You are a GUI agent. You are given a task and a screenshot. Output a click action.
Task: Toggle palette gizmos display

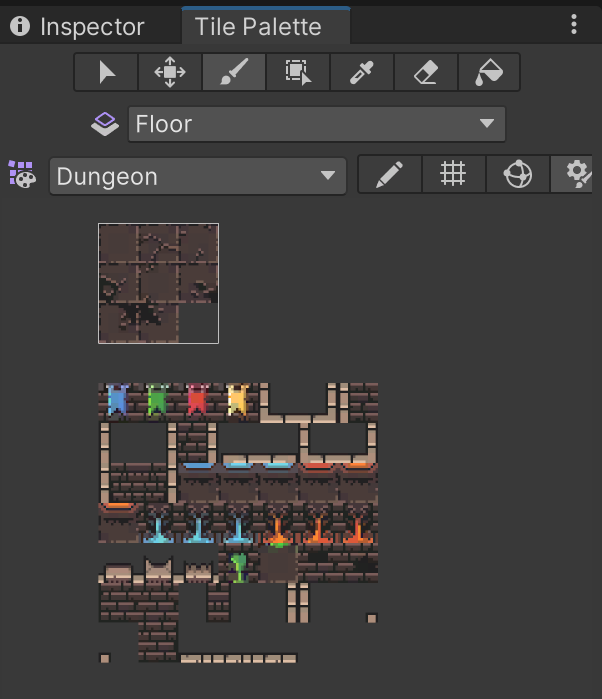click(x=518, y=174)
